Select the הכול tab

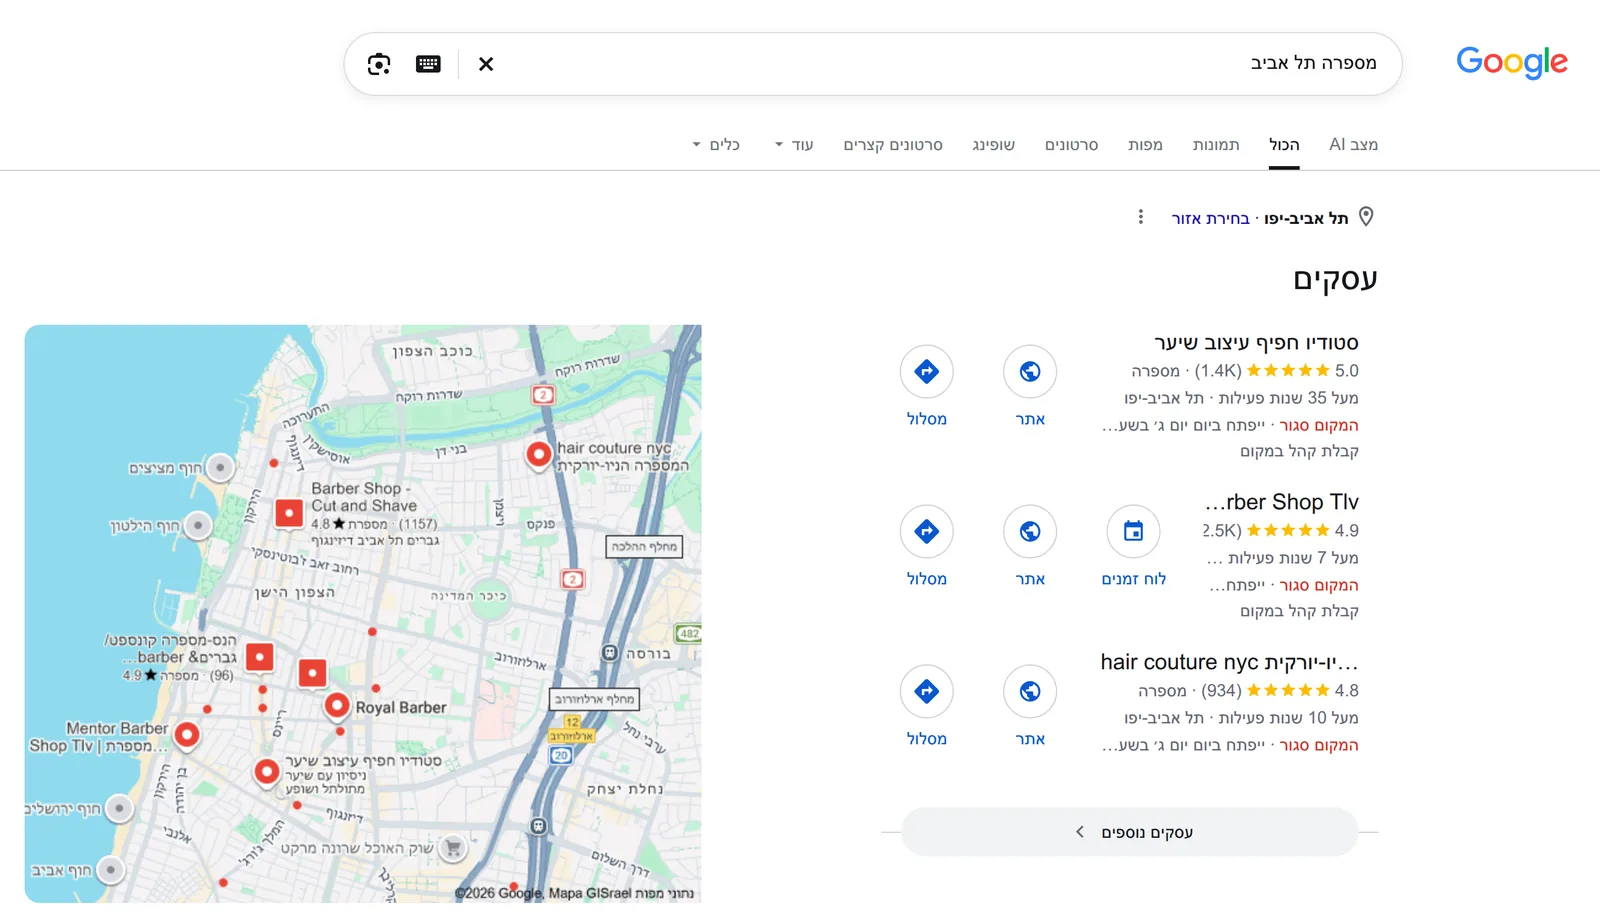tap(1284, 145)
